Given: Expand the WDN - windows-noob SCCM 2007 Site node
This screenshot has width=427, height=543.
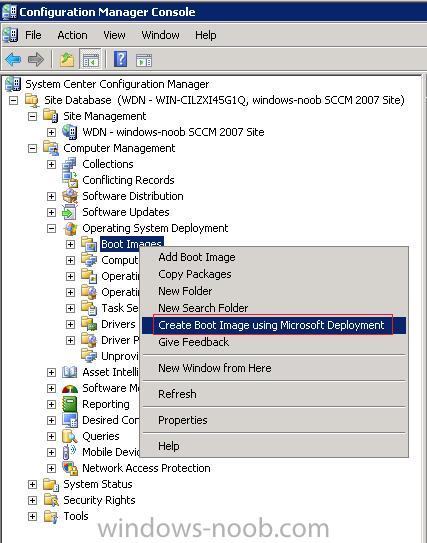Looking at the screenshot, I should click(x=51, y=132).
